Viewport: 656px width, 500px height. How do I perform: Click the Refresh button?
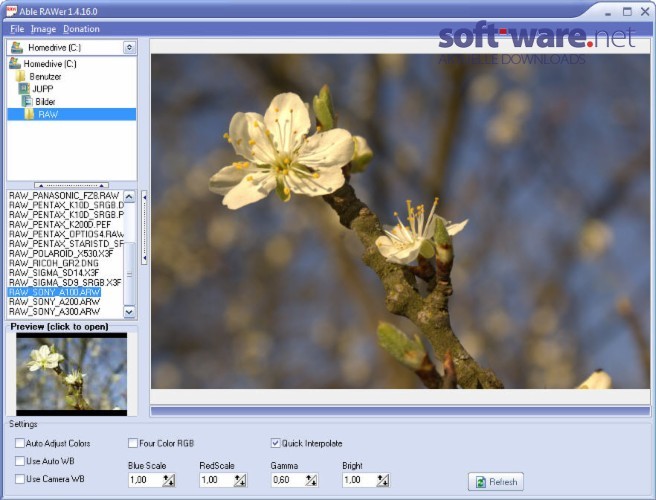tap(496, 482)
